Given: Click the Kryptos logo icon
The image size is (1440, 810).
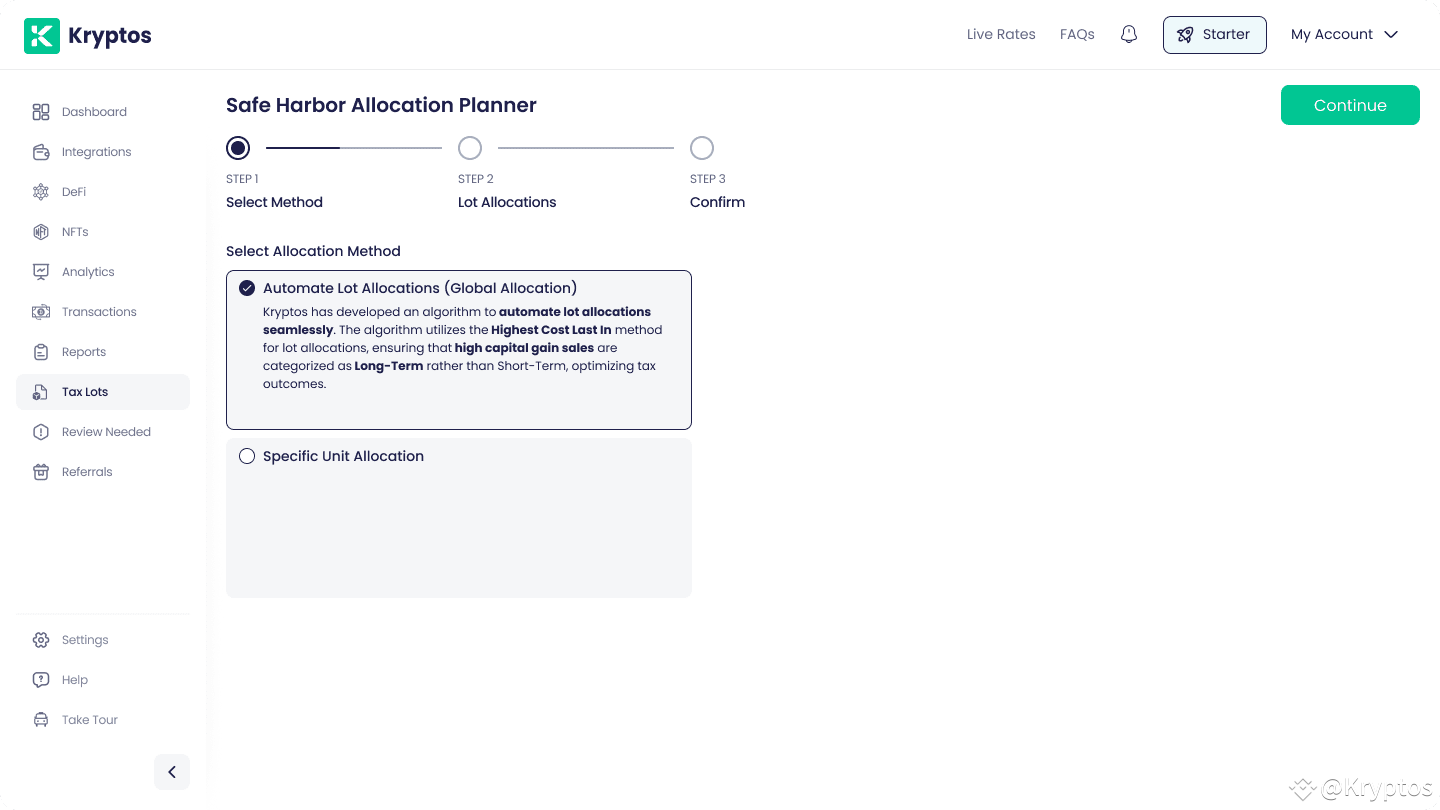Looking at the screenshot, I should [42, 36].
